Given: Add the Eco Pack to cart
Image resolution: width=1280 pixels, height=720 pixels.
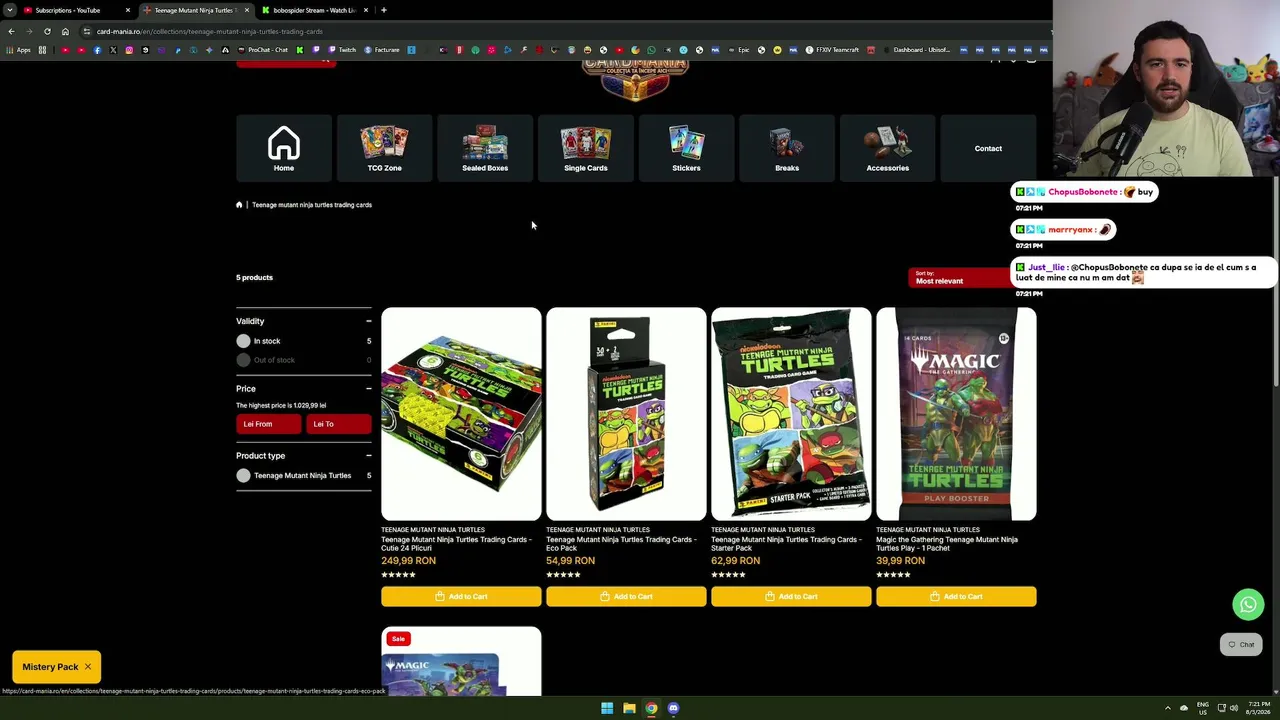Looking at the screenshot, I should click(x=626, y=597).
